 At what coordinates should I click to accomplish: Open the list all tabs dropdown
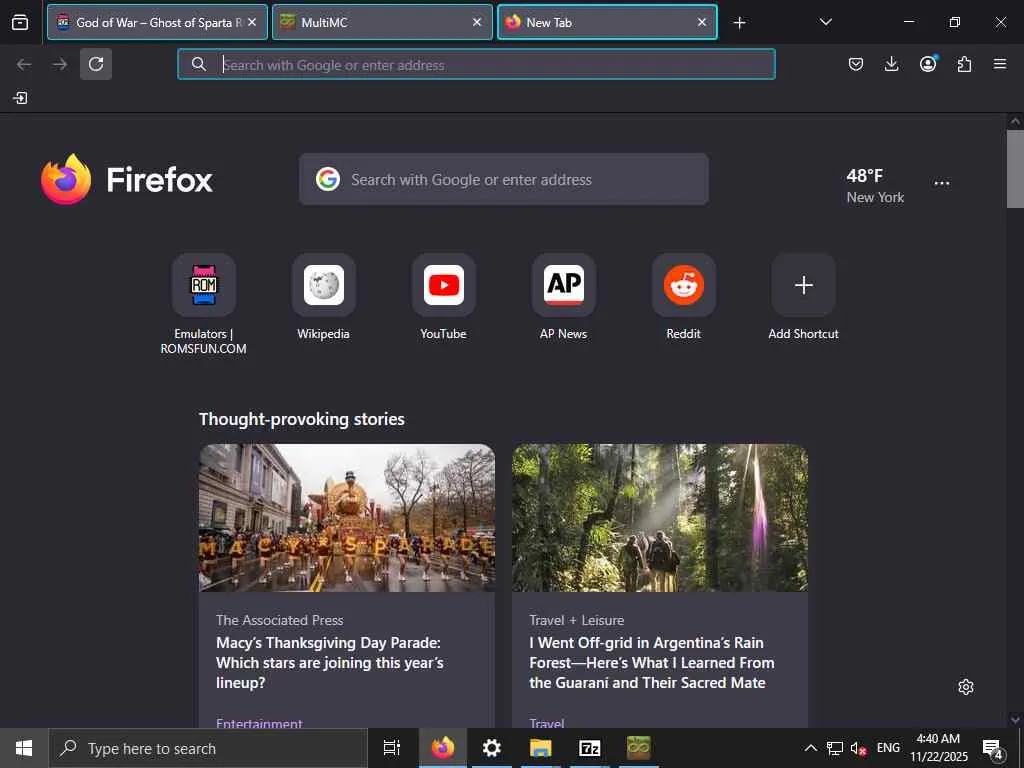pyautogui.click(x=825, y=22)
